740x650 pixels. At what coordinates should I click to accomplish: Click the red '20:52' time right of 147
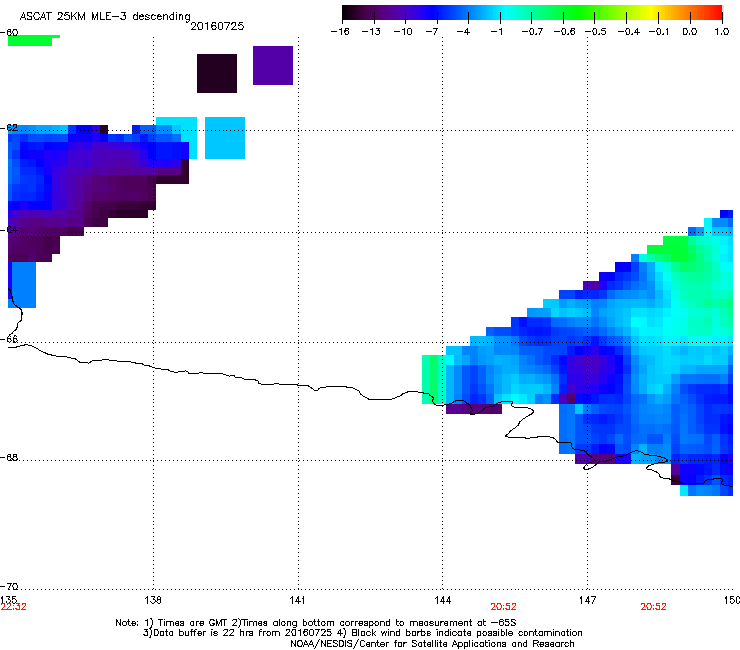654,607
